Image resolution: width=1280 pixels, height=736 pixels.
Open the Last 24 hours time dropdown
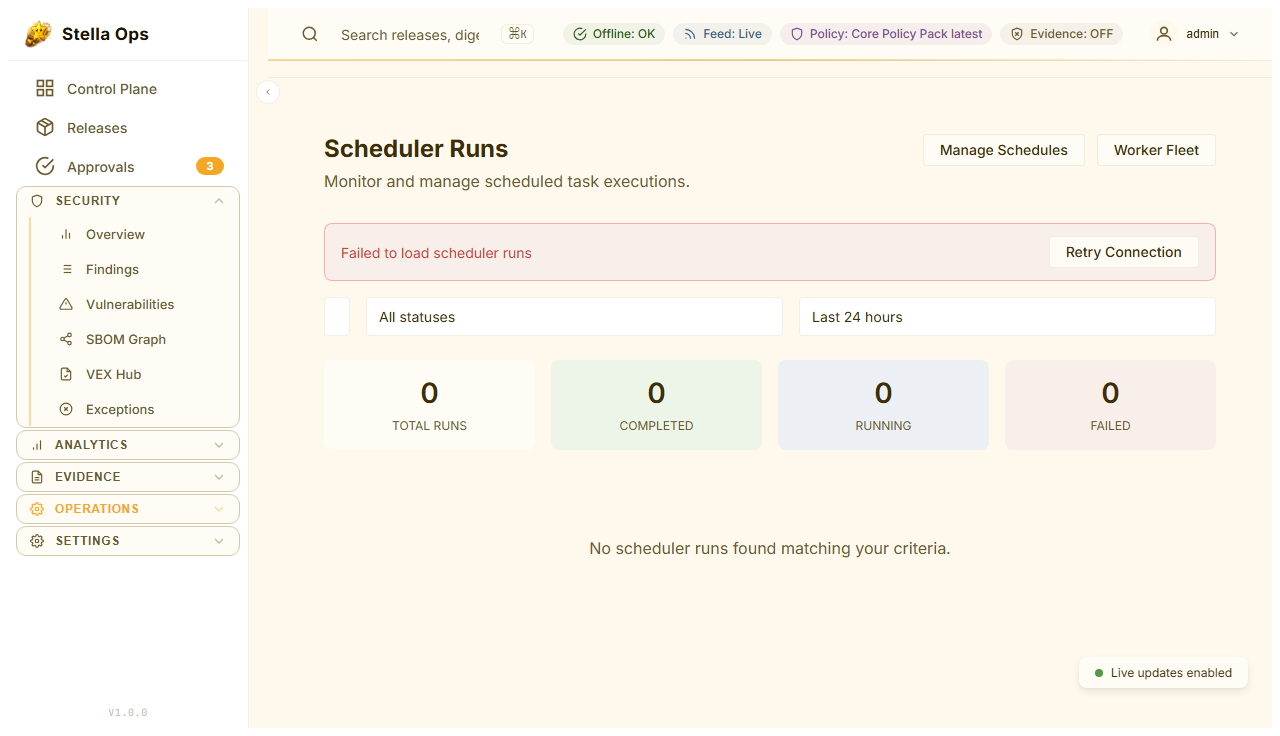(x=1006, y=317)
